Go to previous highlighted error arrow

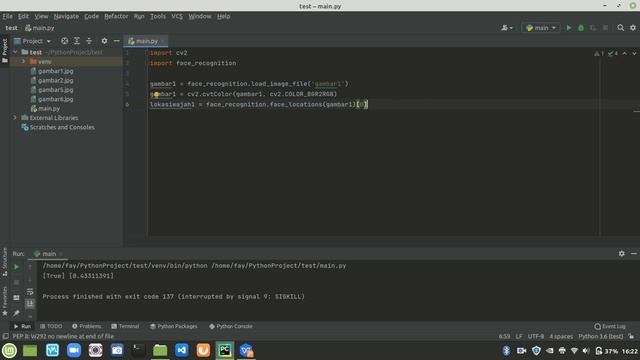click(x=624, y=53)
